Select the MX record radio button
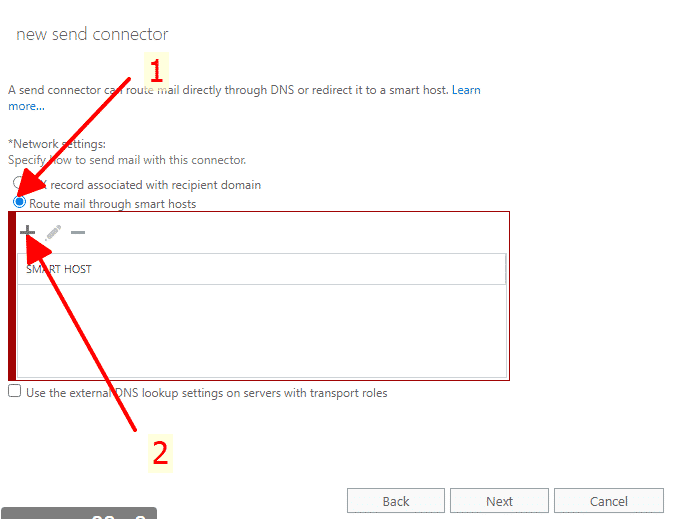Screen dimensions: 682x519 tap(17, 184)
